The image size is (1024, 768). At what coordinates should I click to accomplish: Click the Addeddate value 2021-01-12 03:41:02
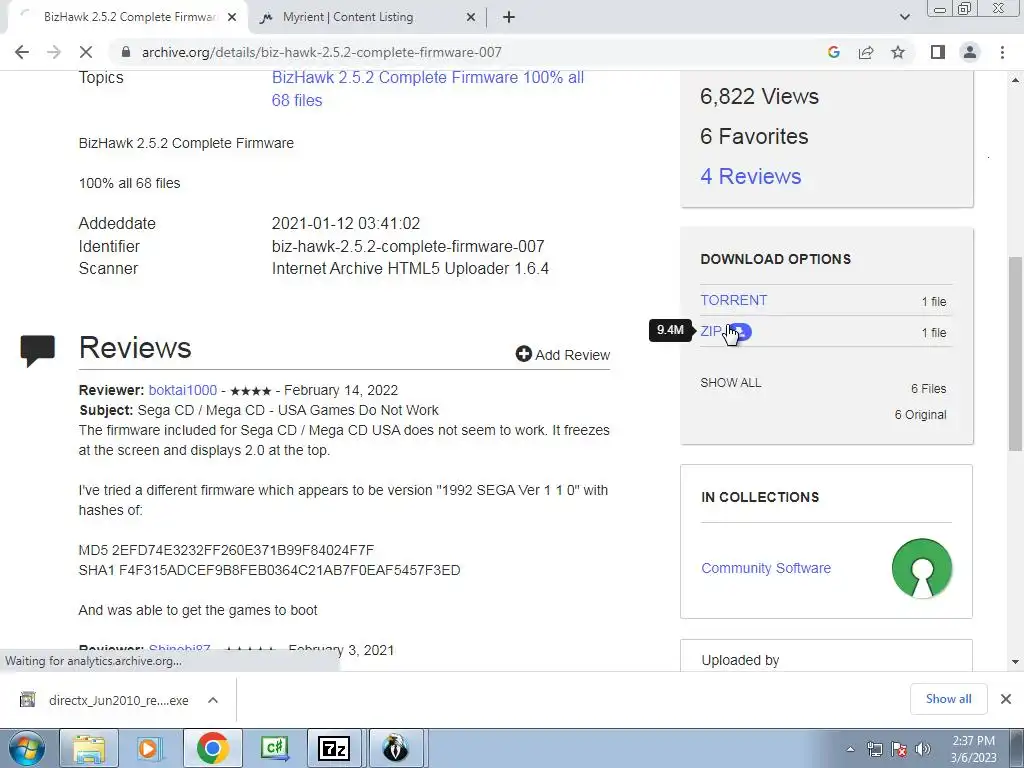(345, 223)
